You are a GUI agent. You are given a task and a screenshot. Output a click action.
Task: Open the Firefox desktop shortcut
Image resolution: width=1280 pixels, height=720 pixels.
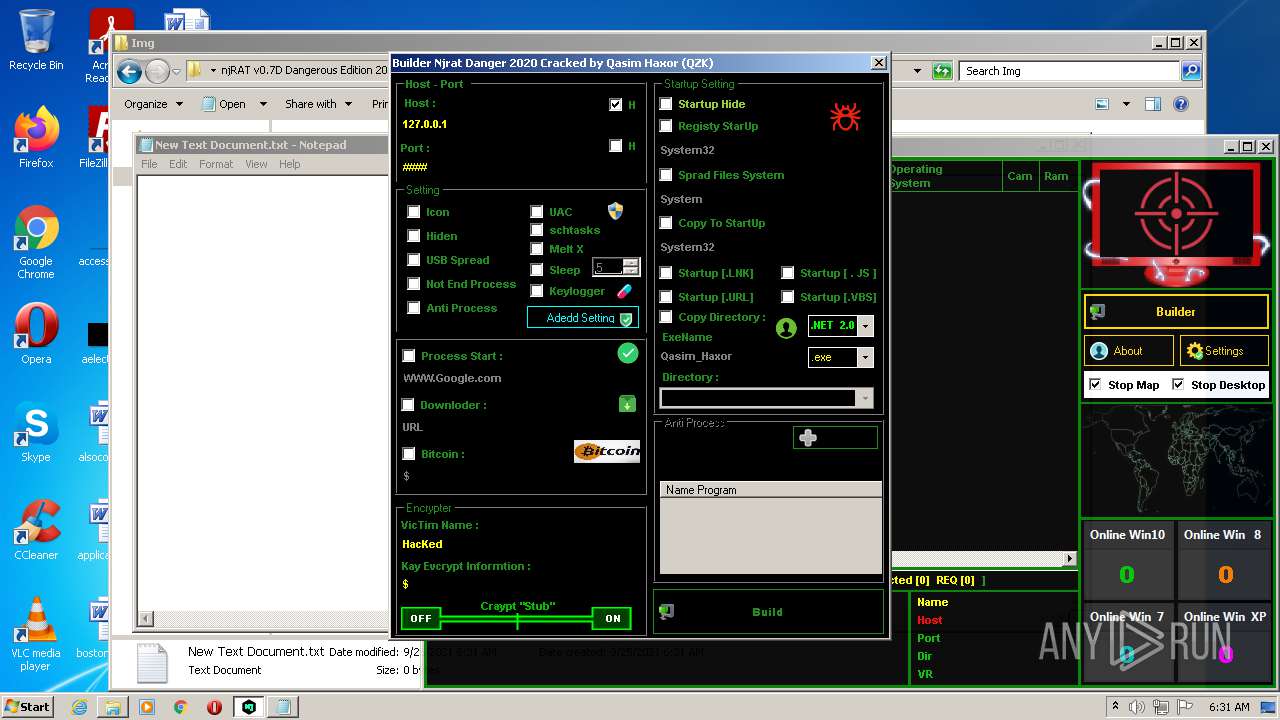pos(36,138)
